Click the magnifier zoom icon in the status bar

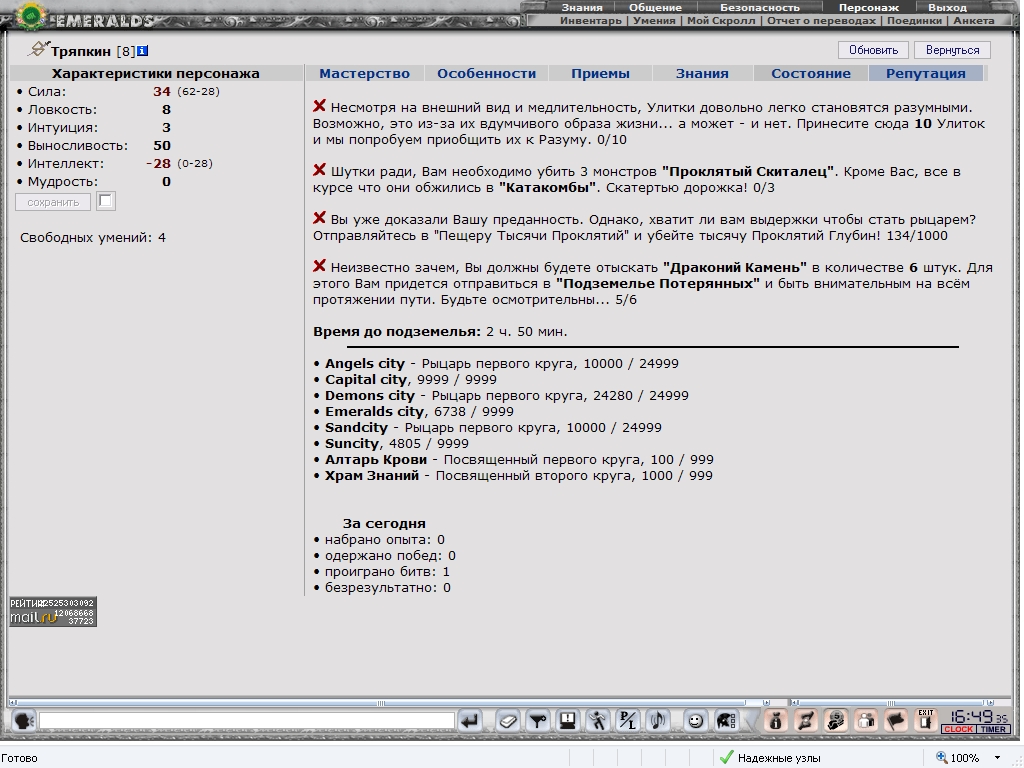pos(942,757)
